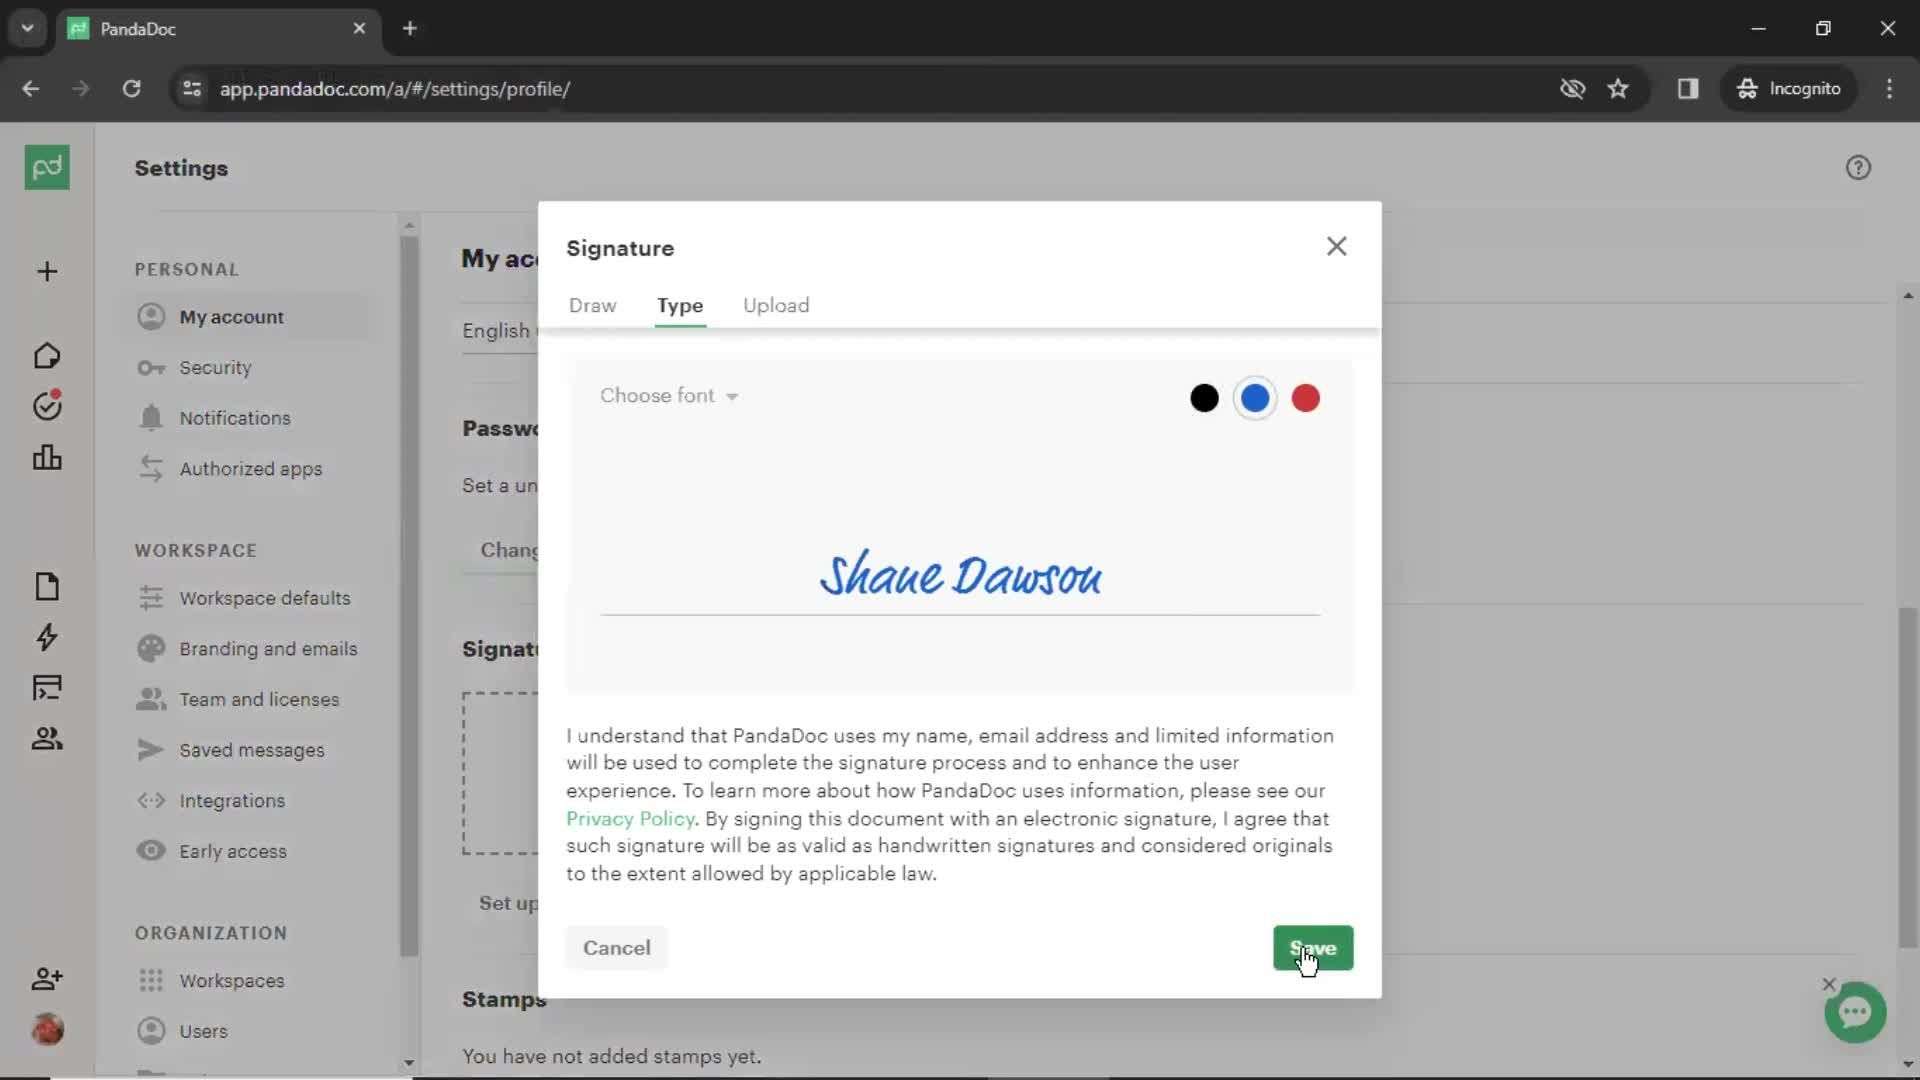Open Workspace Defaults settings
This screenshot has height=1080, width=1920.
[x=265, y=597]
